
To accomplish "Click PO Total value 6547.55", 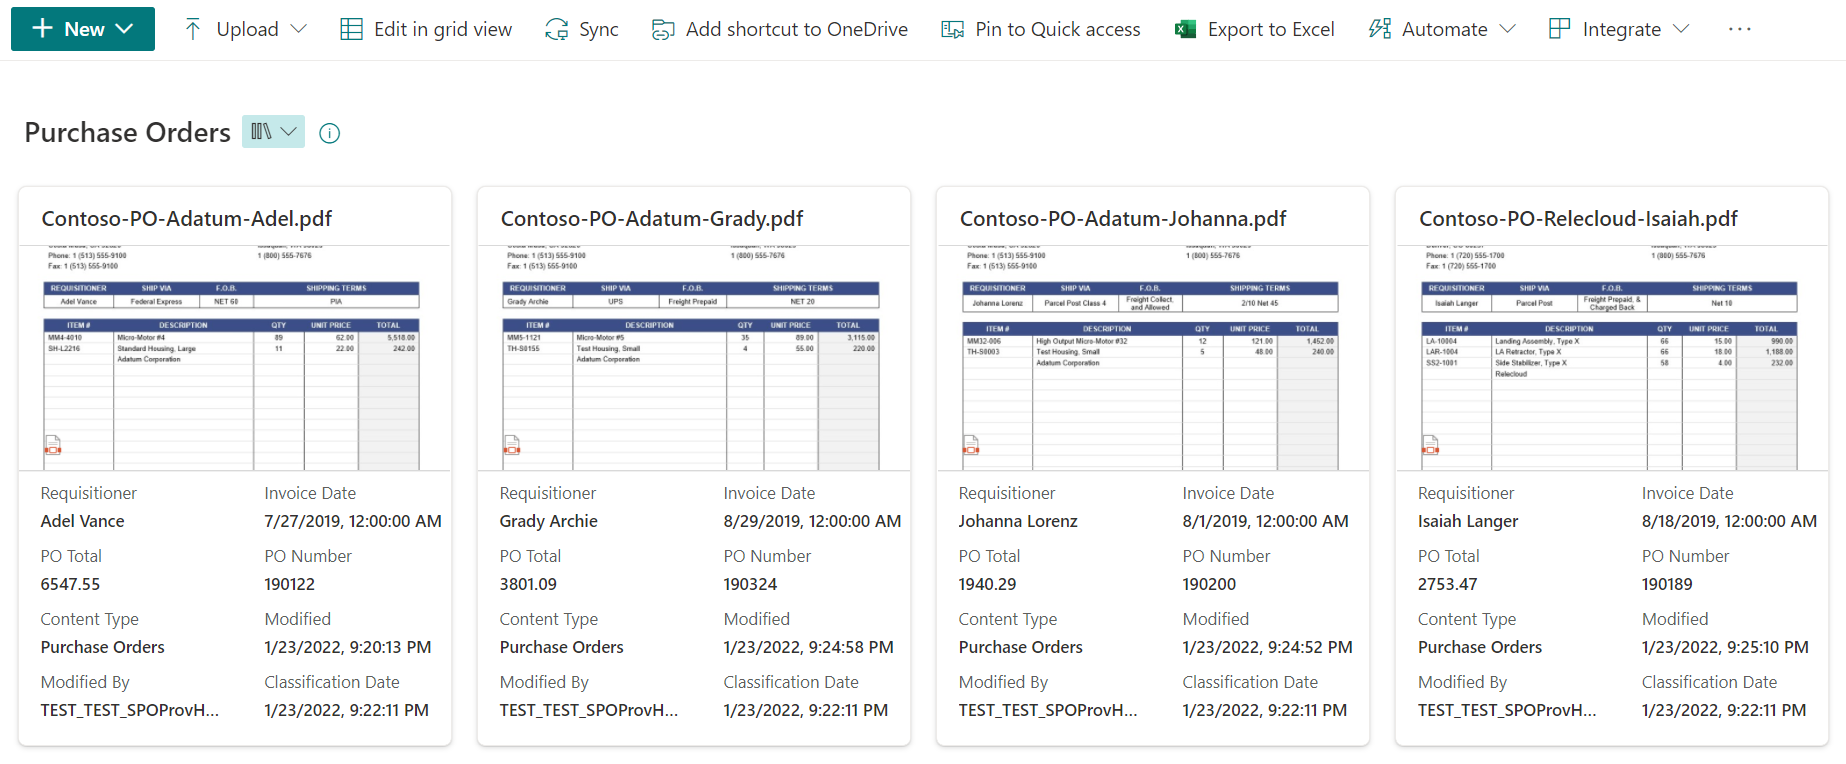I will 71,584.
